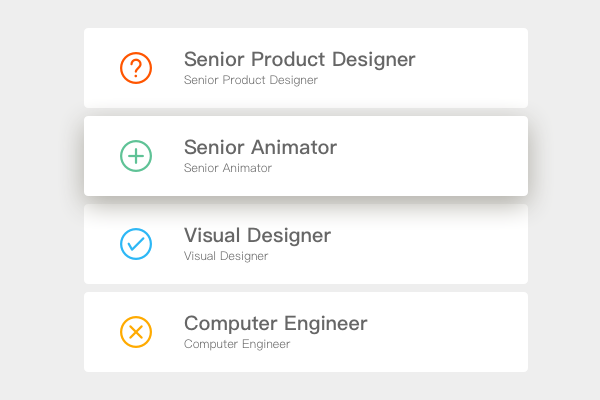This screenshot has height=400, width=600.
Task: Click the small Visual Designer subtitle
Action: click(x=226, y=256)
